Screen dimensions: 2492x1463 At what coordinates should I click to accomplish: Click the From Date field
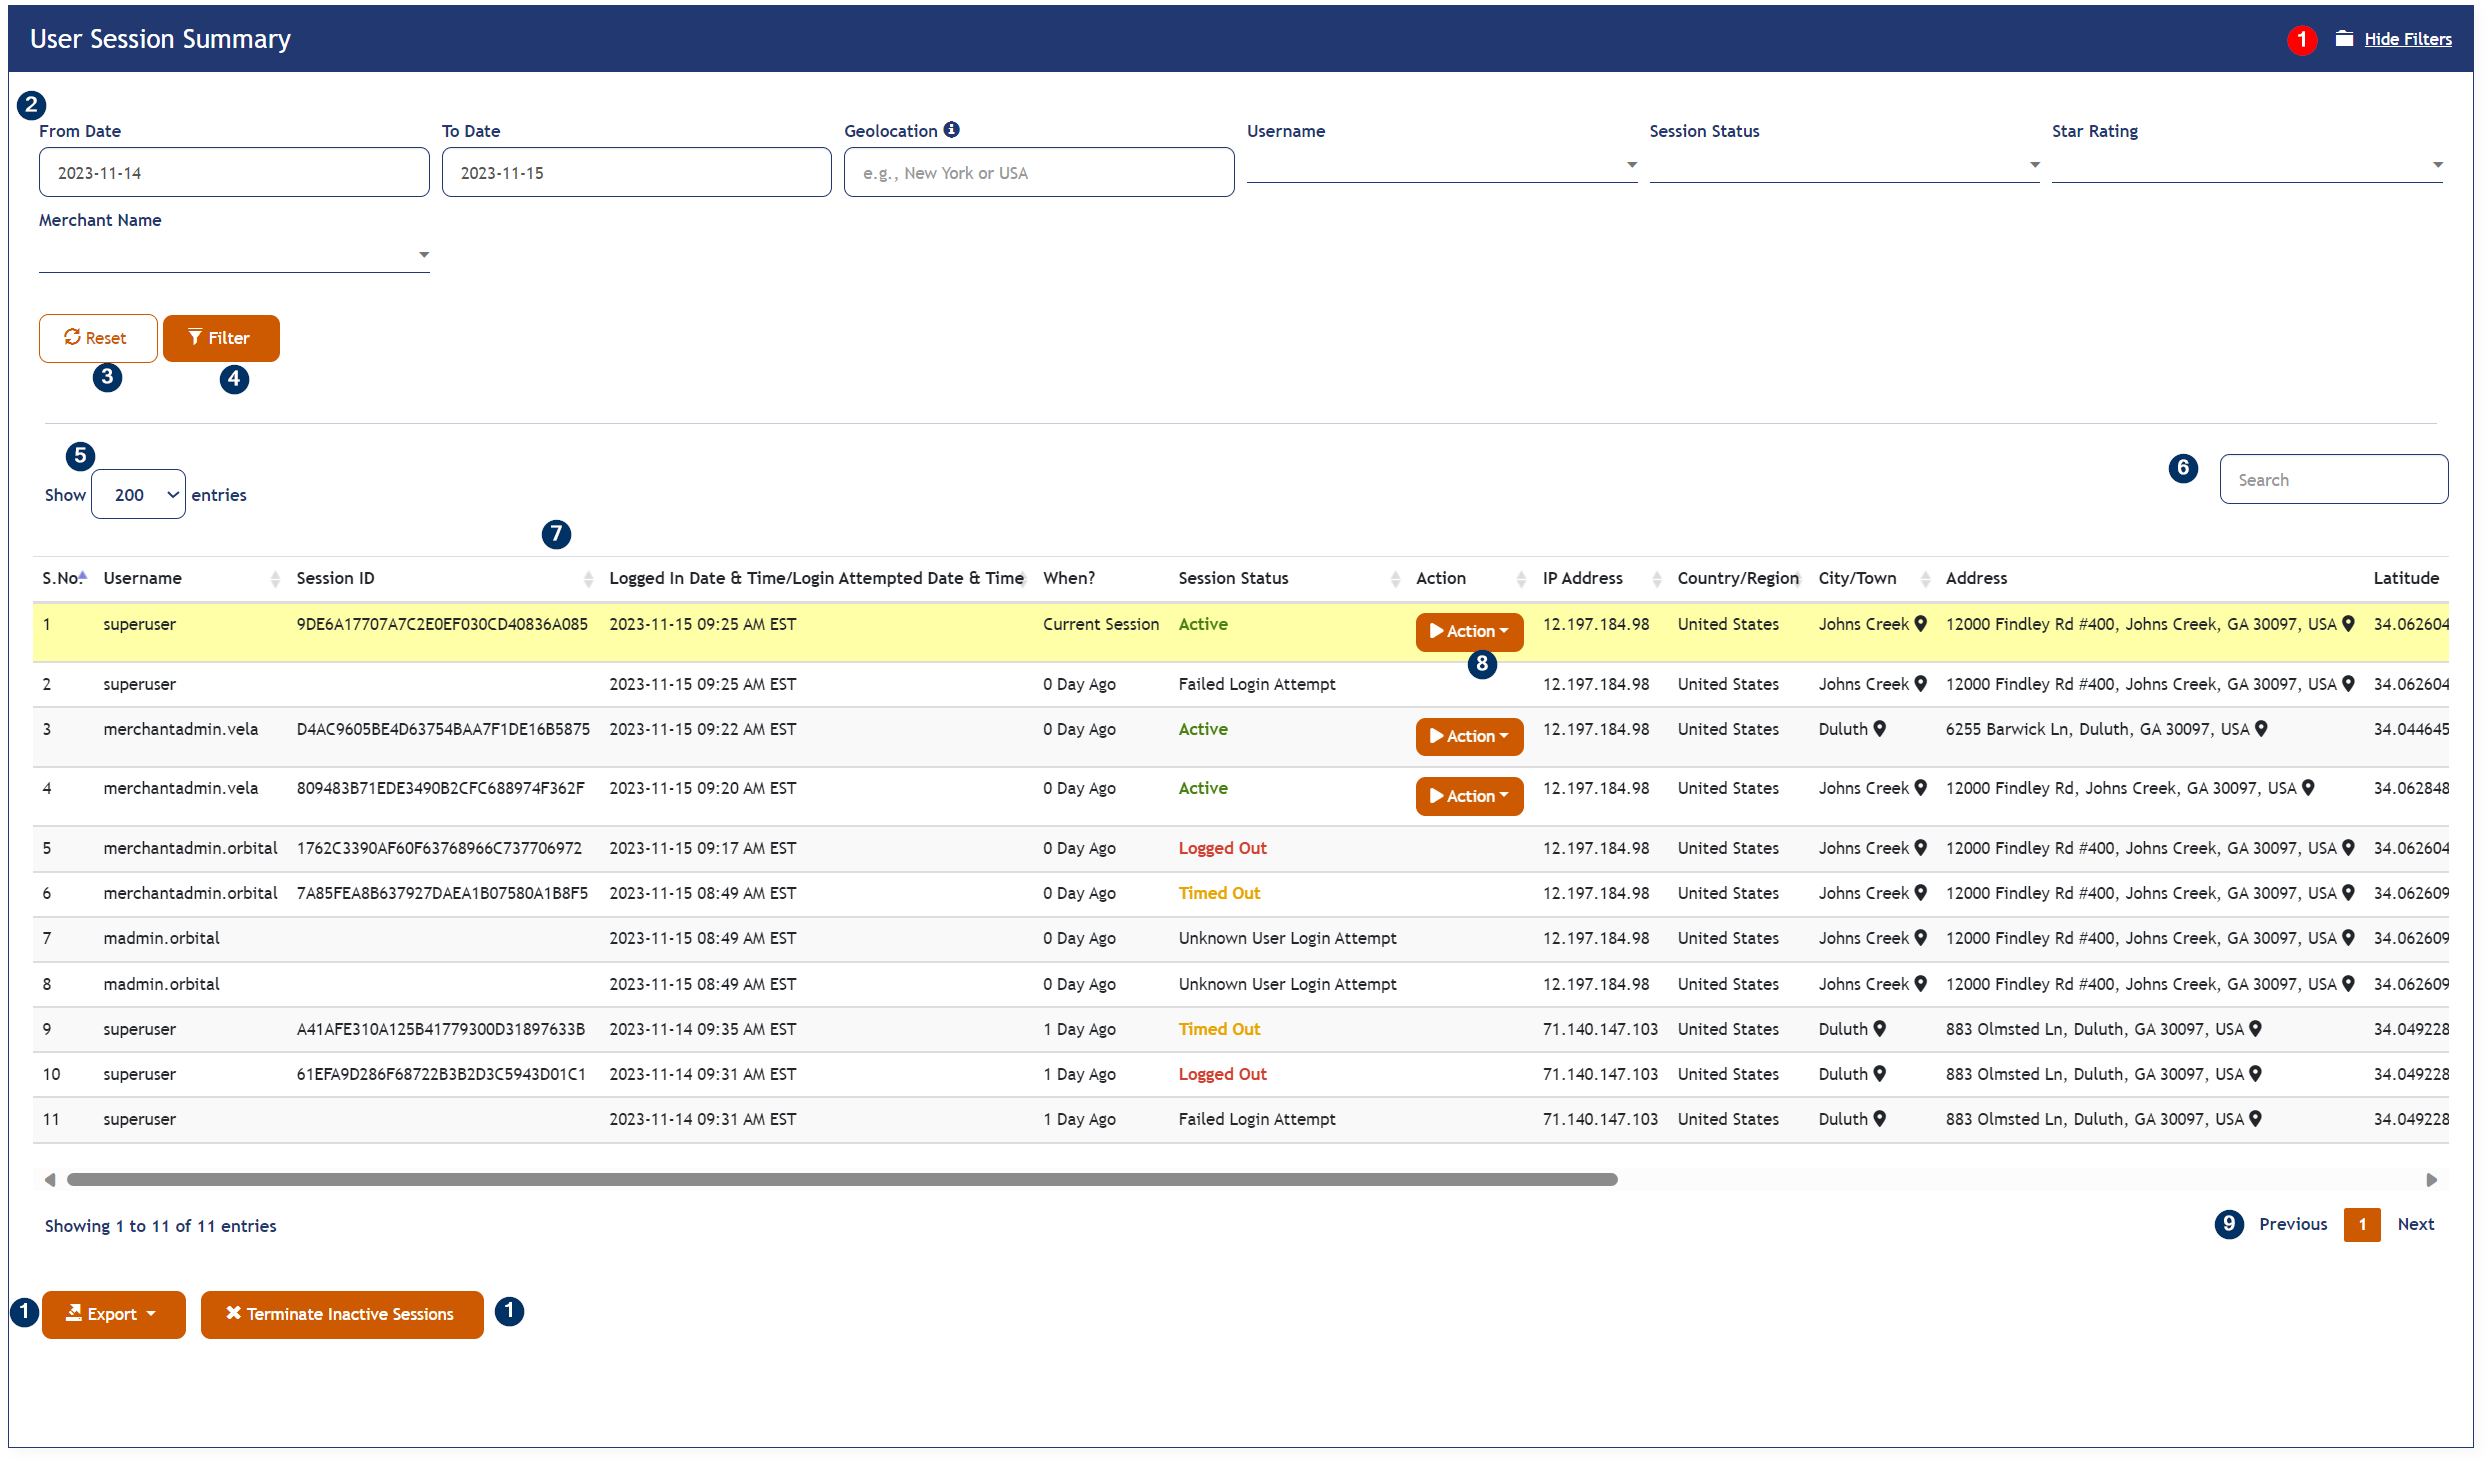pos(234,172)
